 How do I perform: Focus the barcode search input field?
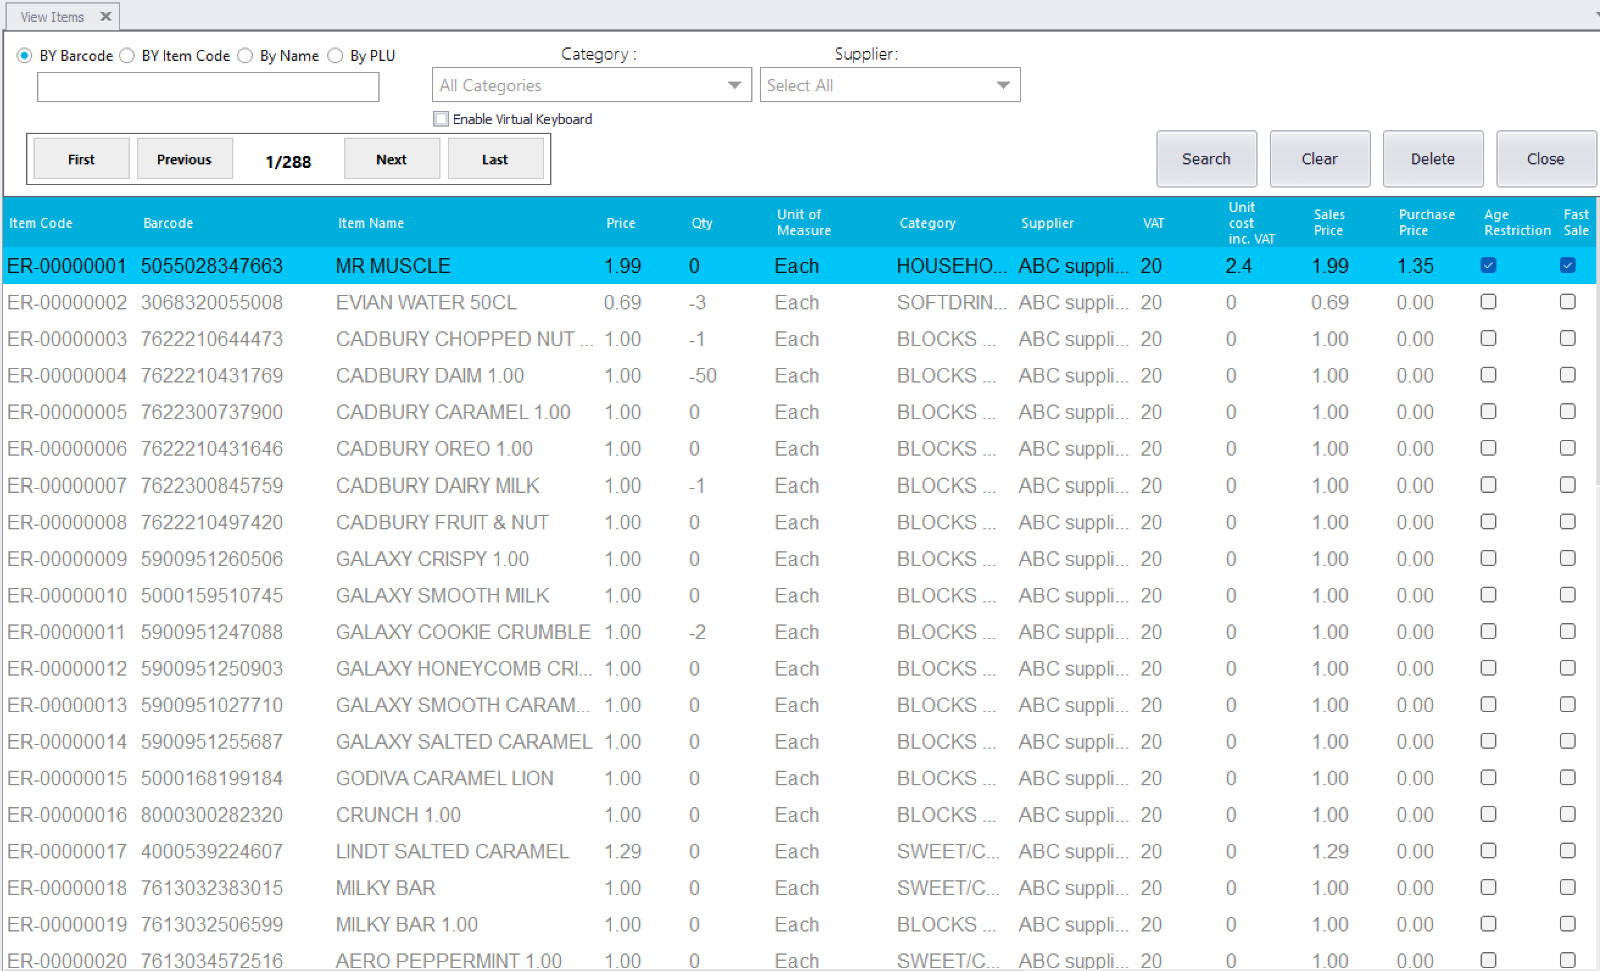[x=208, y=87]
